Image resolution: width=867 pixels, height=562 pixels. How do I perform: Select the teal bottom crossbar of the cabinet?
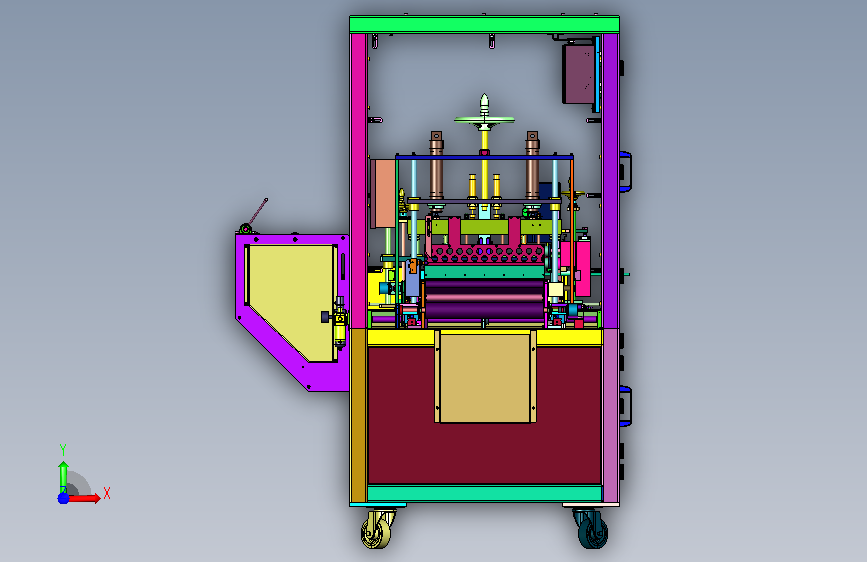(484, 493)
